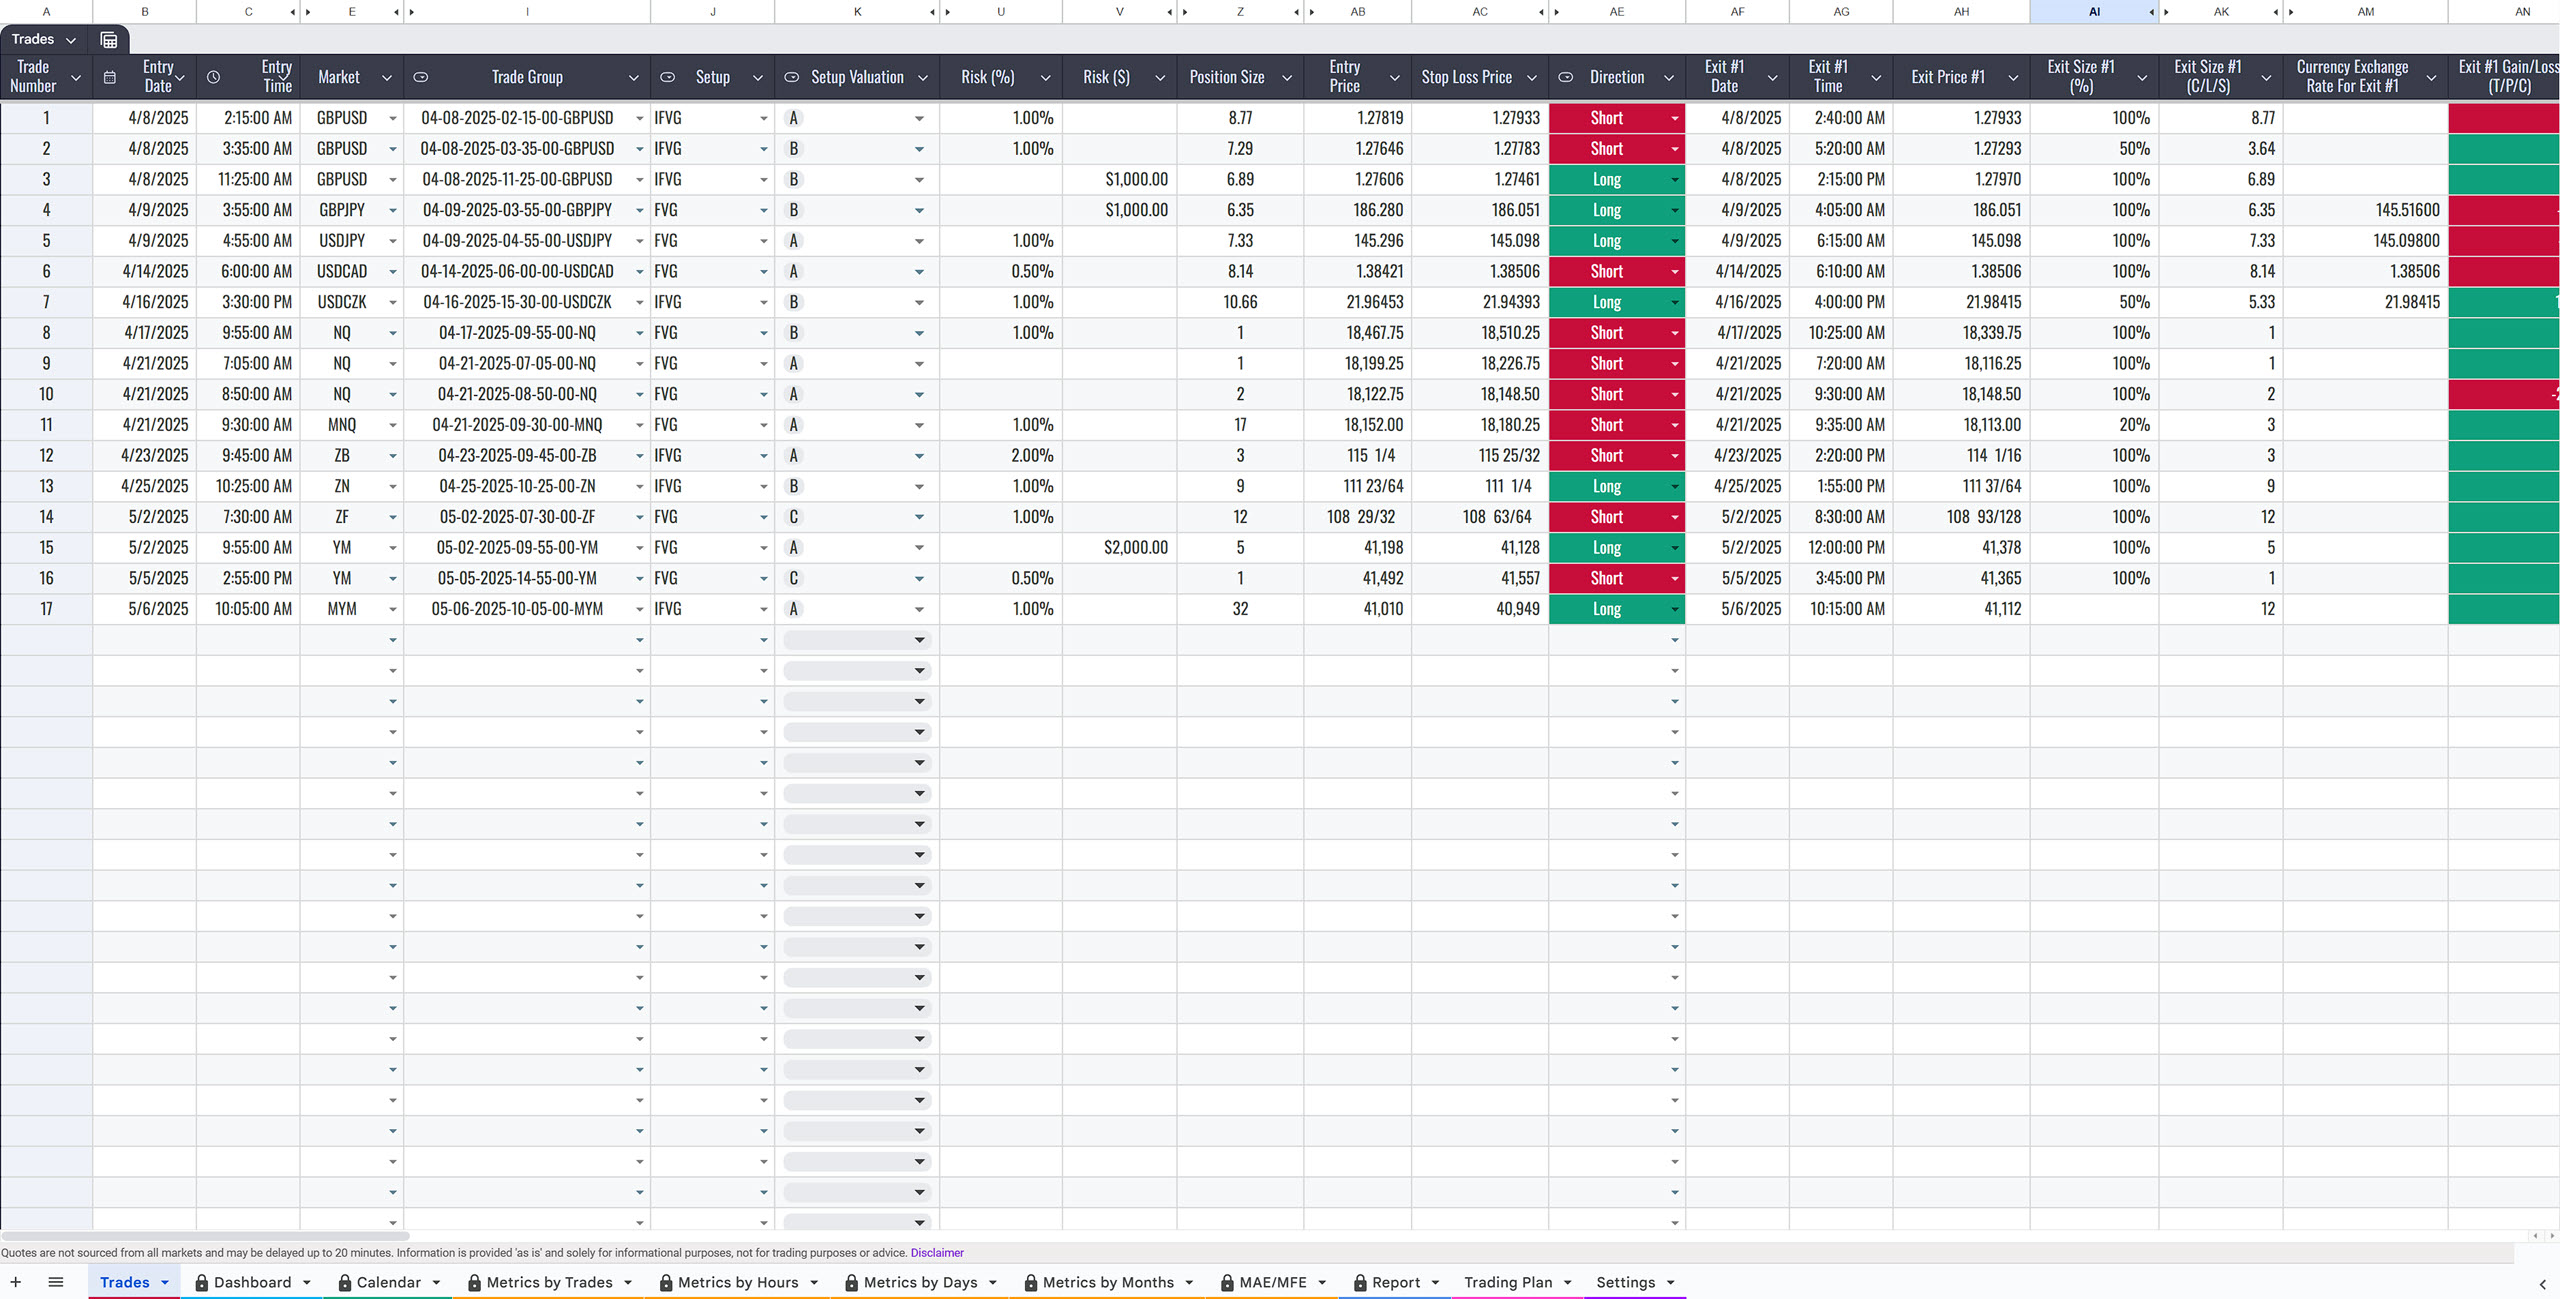This screenshot has height=1299, width=2560.
Task: Click the calendar icon in Entry Date header
Action: coord(110,77)
